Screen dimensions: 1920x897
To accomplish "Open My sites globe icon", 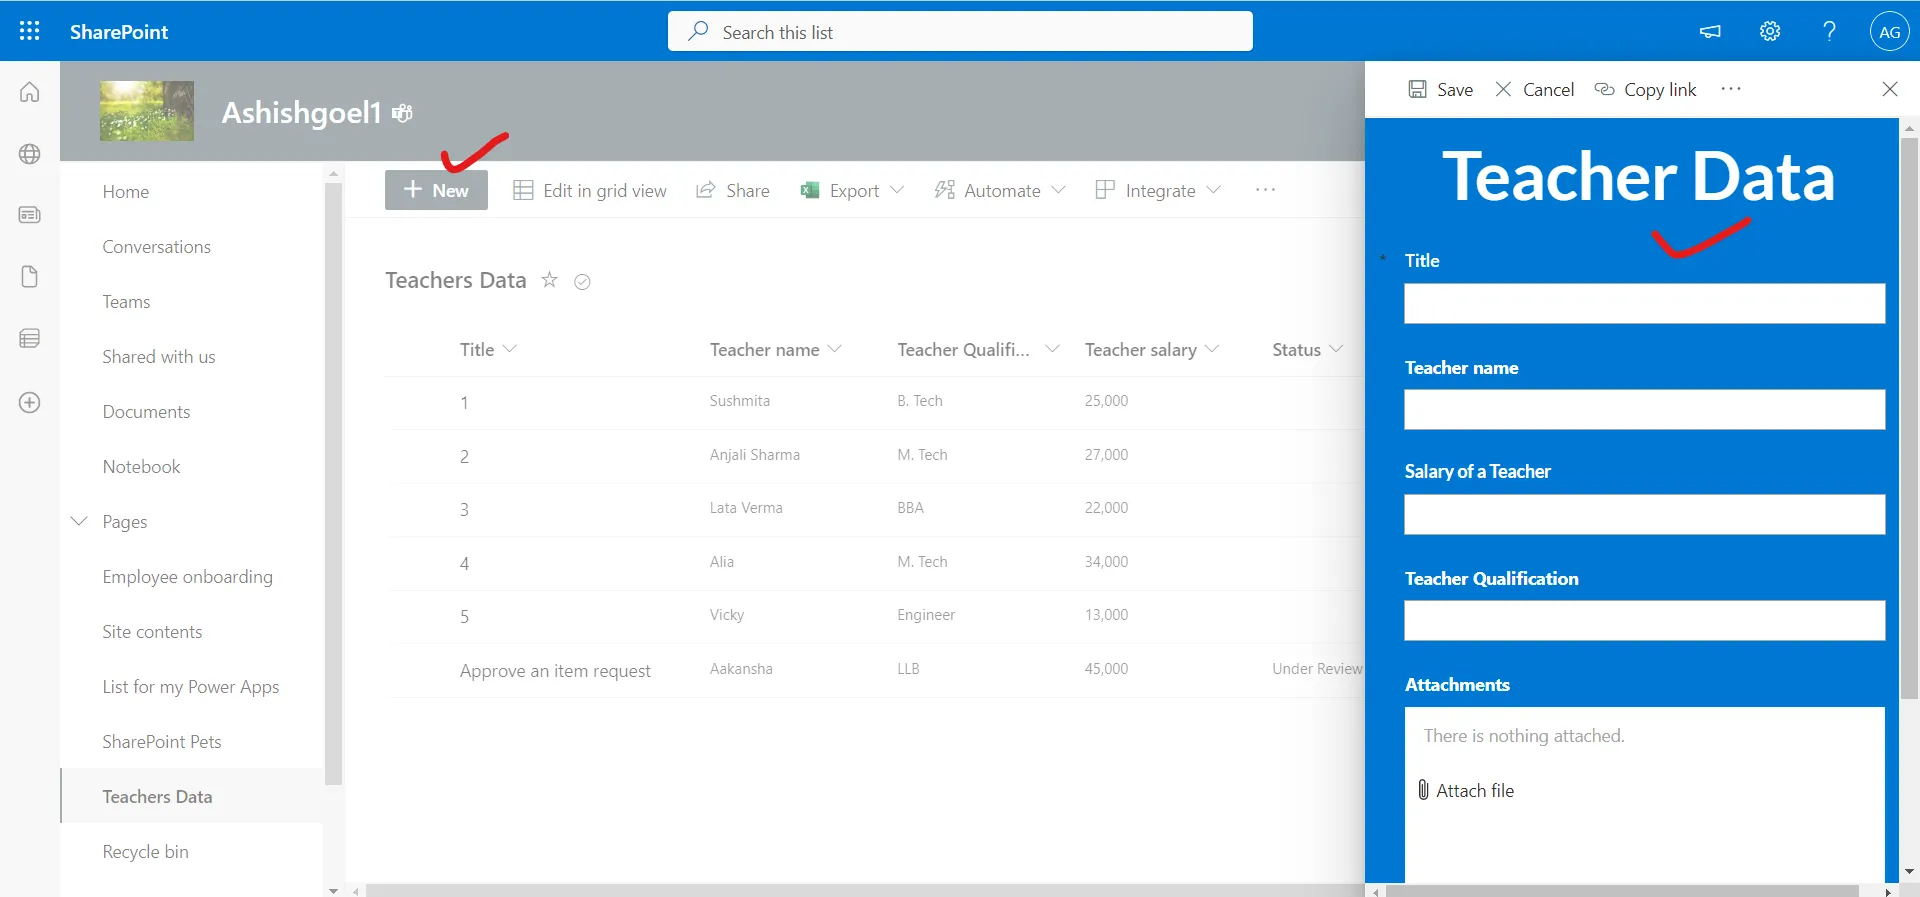I will point(30,154).
